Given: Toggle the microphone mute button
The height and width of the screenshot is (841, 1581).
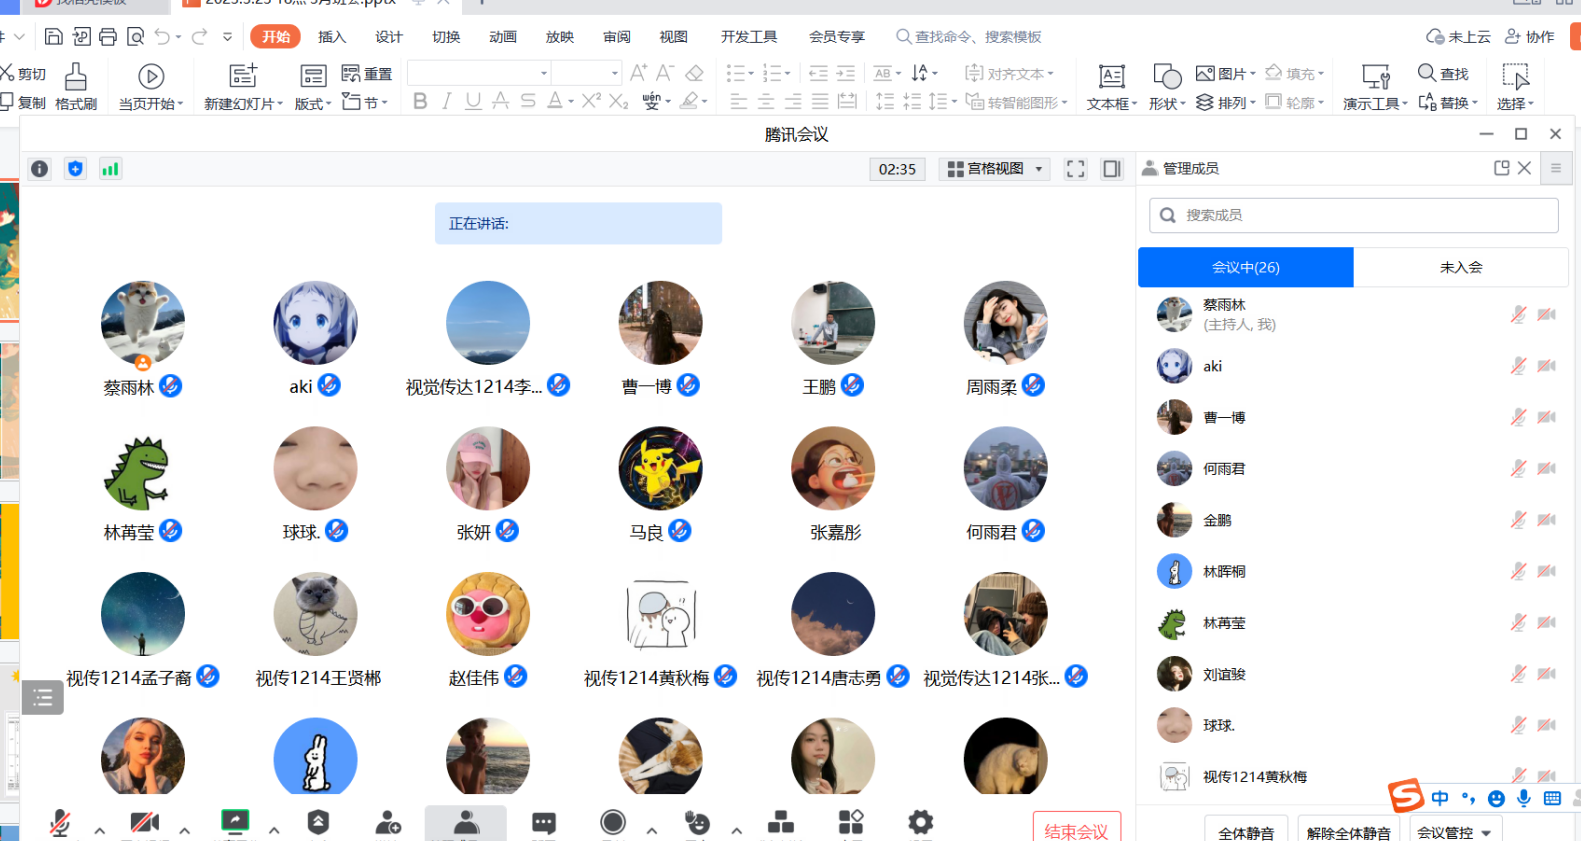Looking at the screenshot, I should 60,822.
